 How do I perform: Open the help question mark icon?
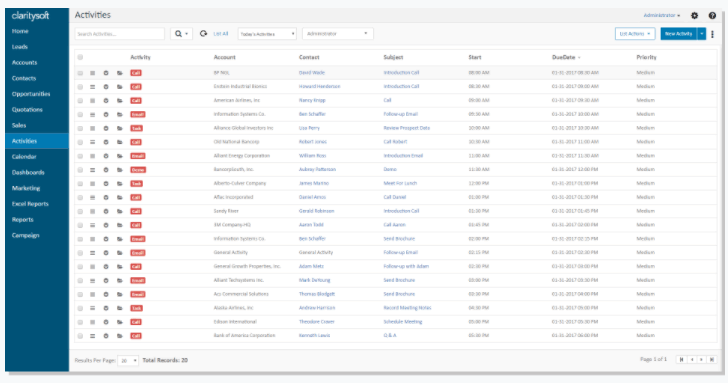coord(712,15)
